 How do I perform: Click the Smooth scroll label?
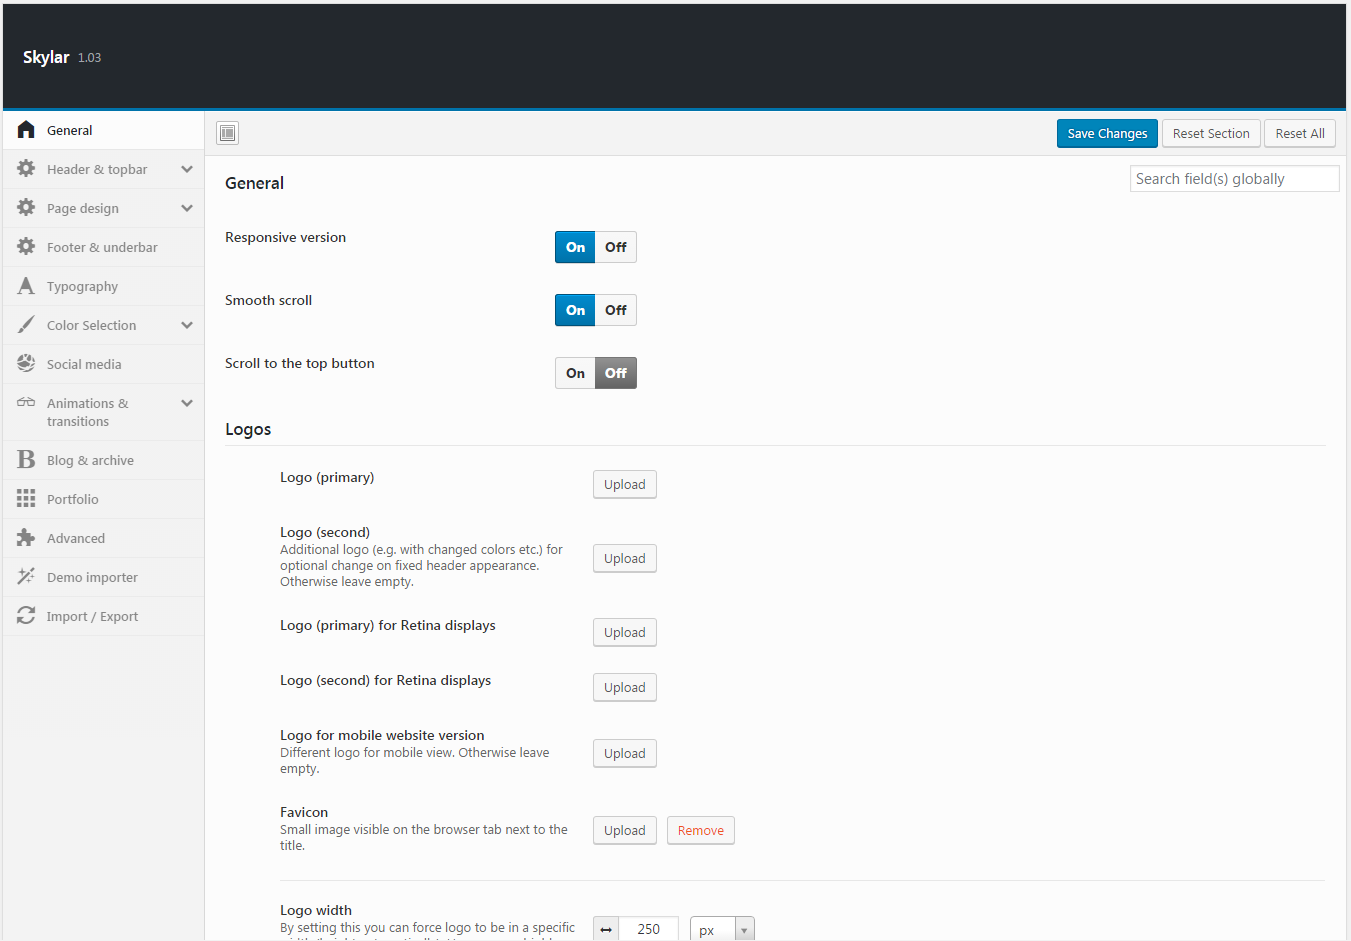268,300
